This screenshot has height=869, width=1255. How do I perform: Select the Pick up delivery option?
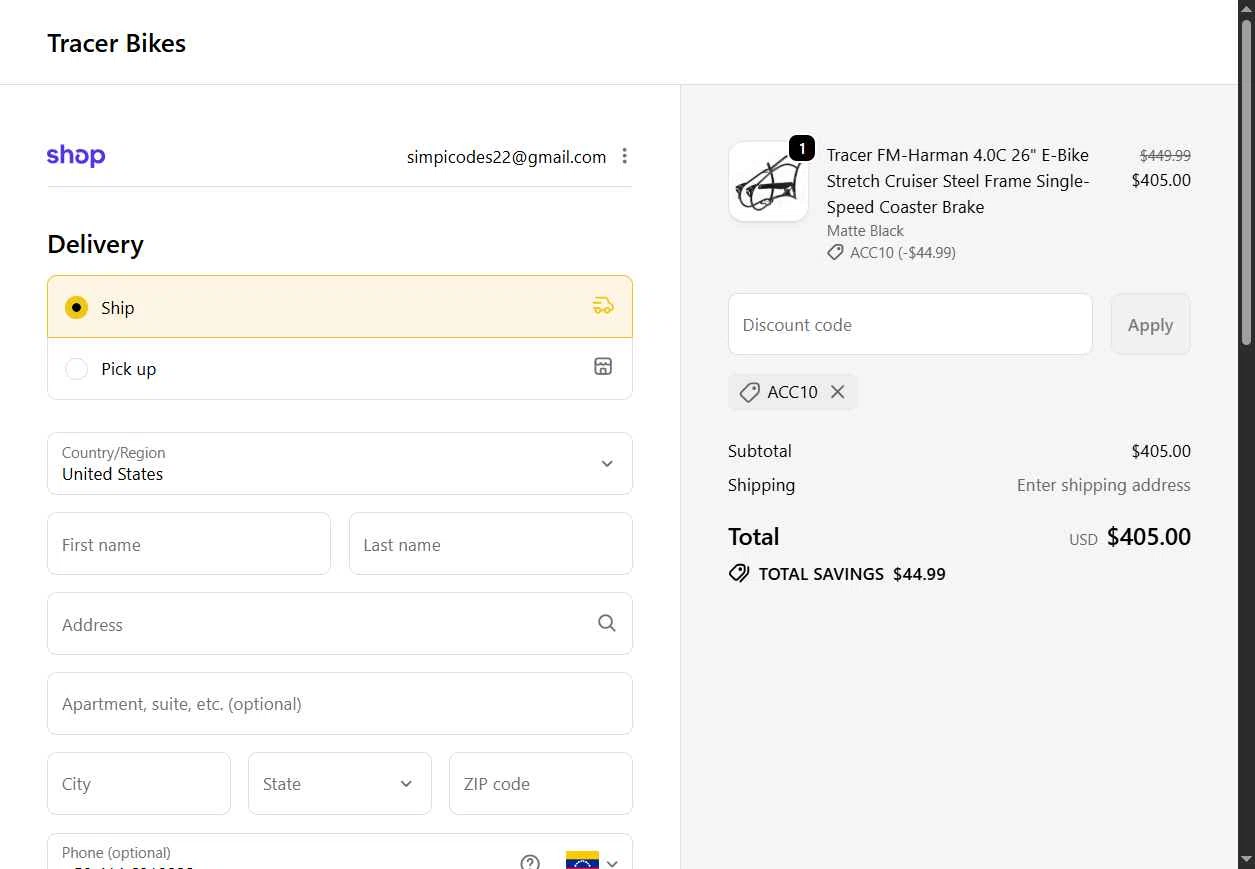[340, 369]
